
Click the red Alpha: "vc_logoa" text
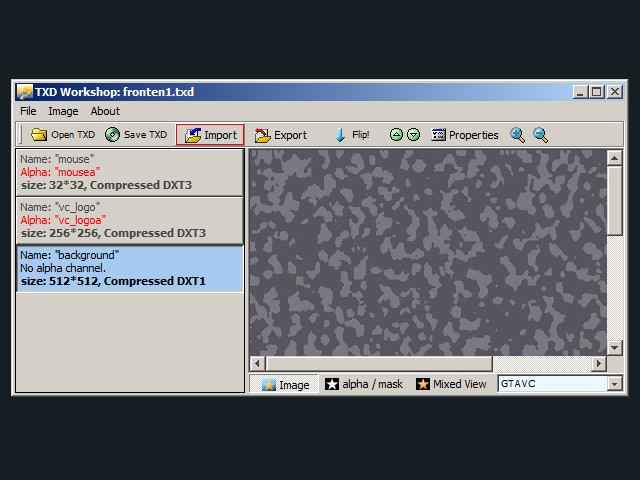click(63, 220)
